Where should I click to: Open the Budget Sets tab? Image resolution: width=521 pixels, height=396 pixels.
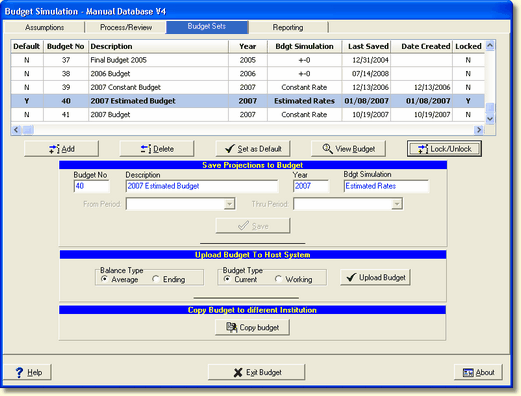(x=207, y=27)
